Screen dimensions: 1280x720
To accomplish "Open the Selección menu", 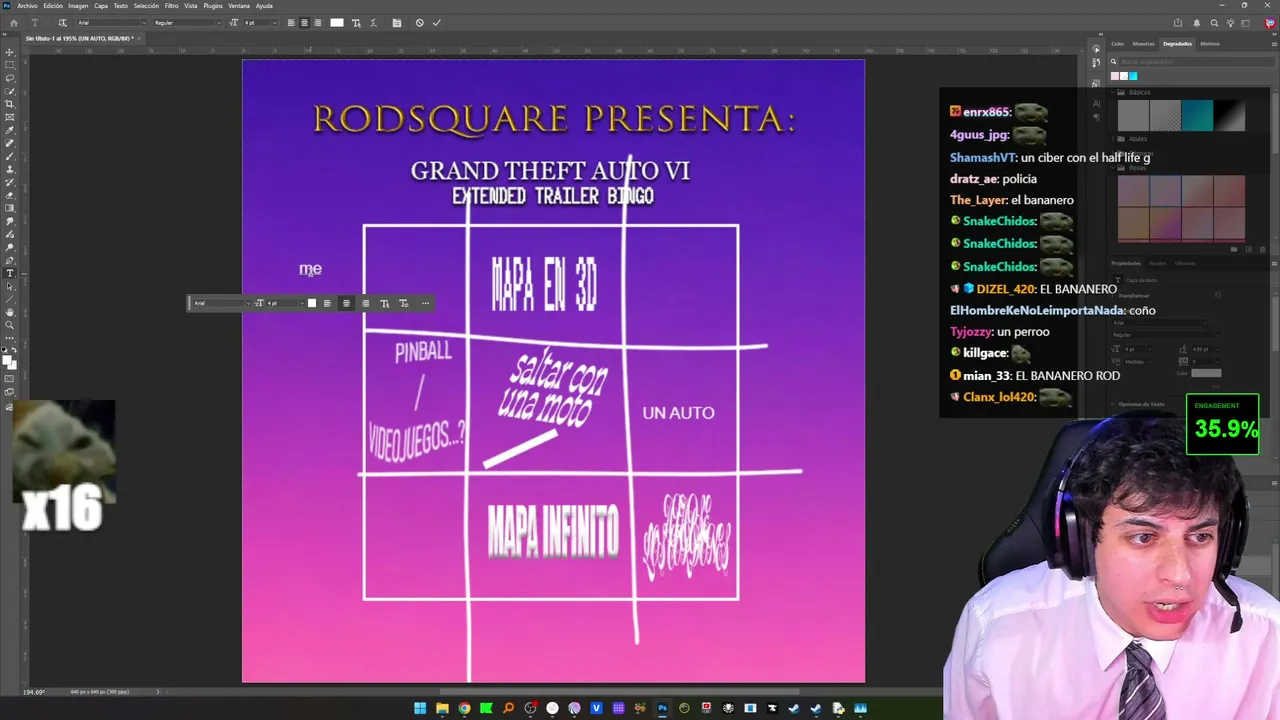I will [x=146, y=5].
